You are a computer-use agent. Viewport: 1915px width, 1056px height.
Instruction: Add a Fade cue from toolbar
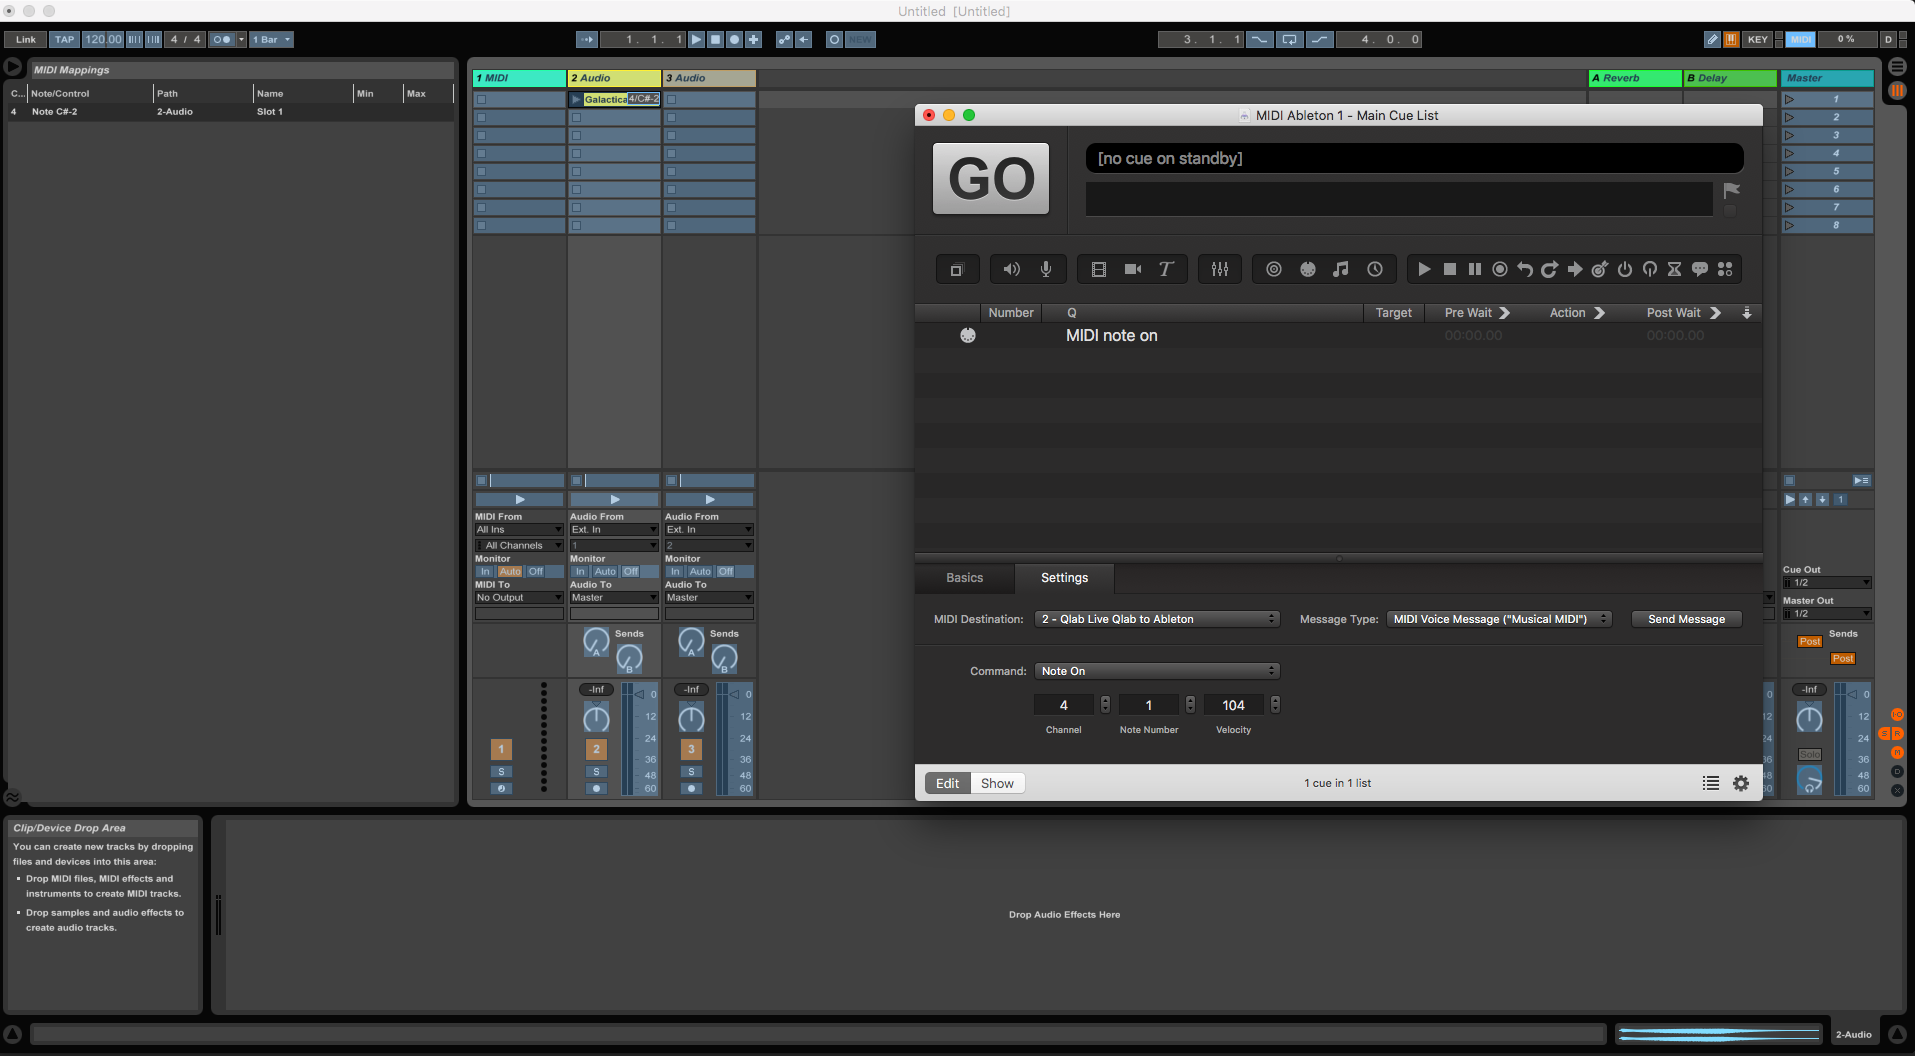(1220, 269)
